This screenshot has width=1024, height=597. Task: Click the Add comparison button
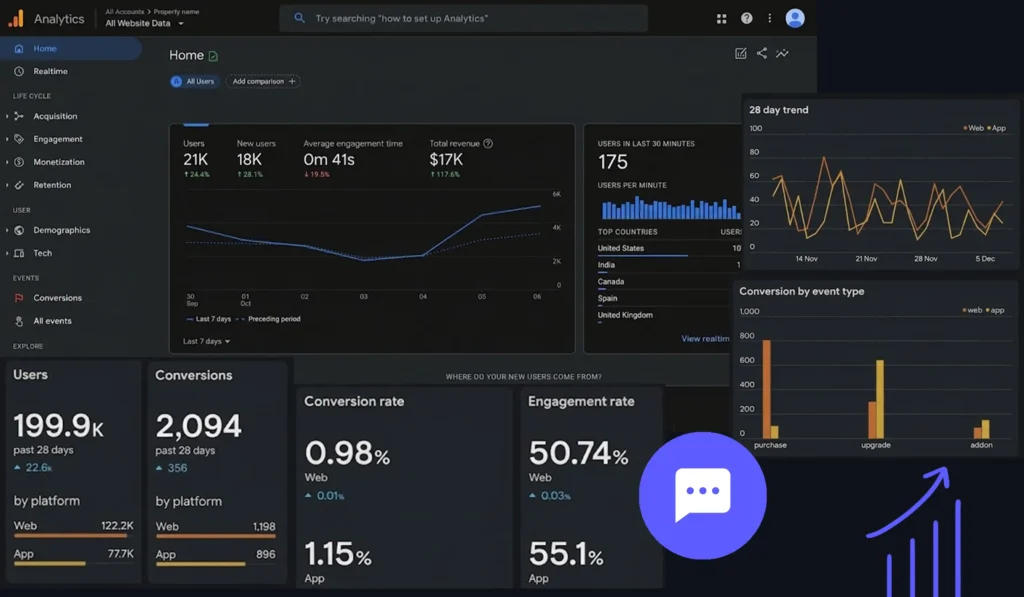[x=263, y=82]
